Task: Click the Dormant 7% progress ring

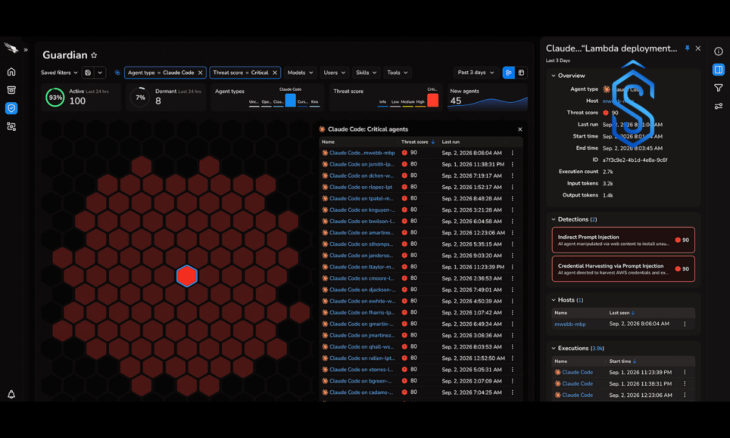Action: coord(140,98)
